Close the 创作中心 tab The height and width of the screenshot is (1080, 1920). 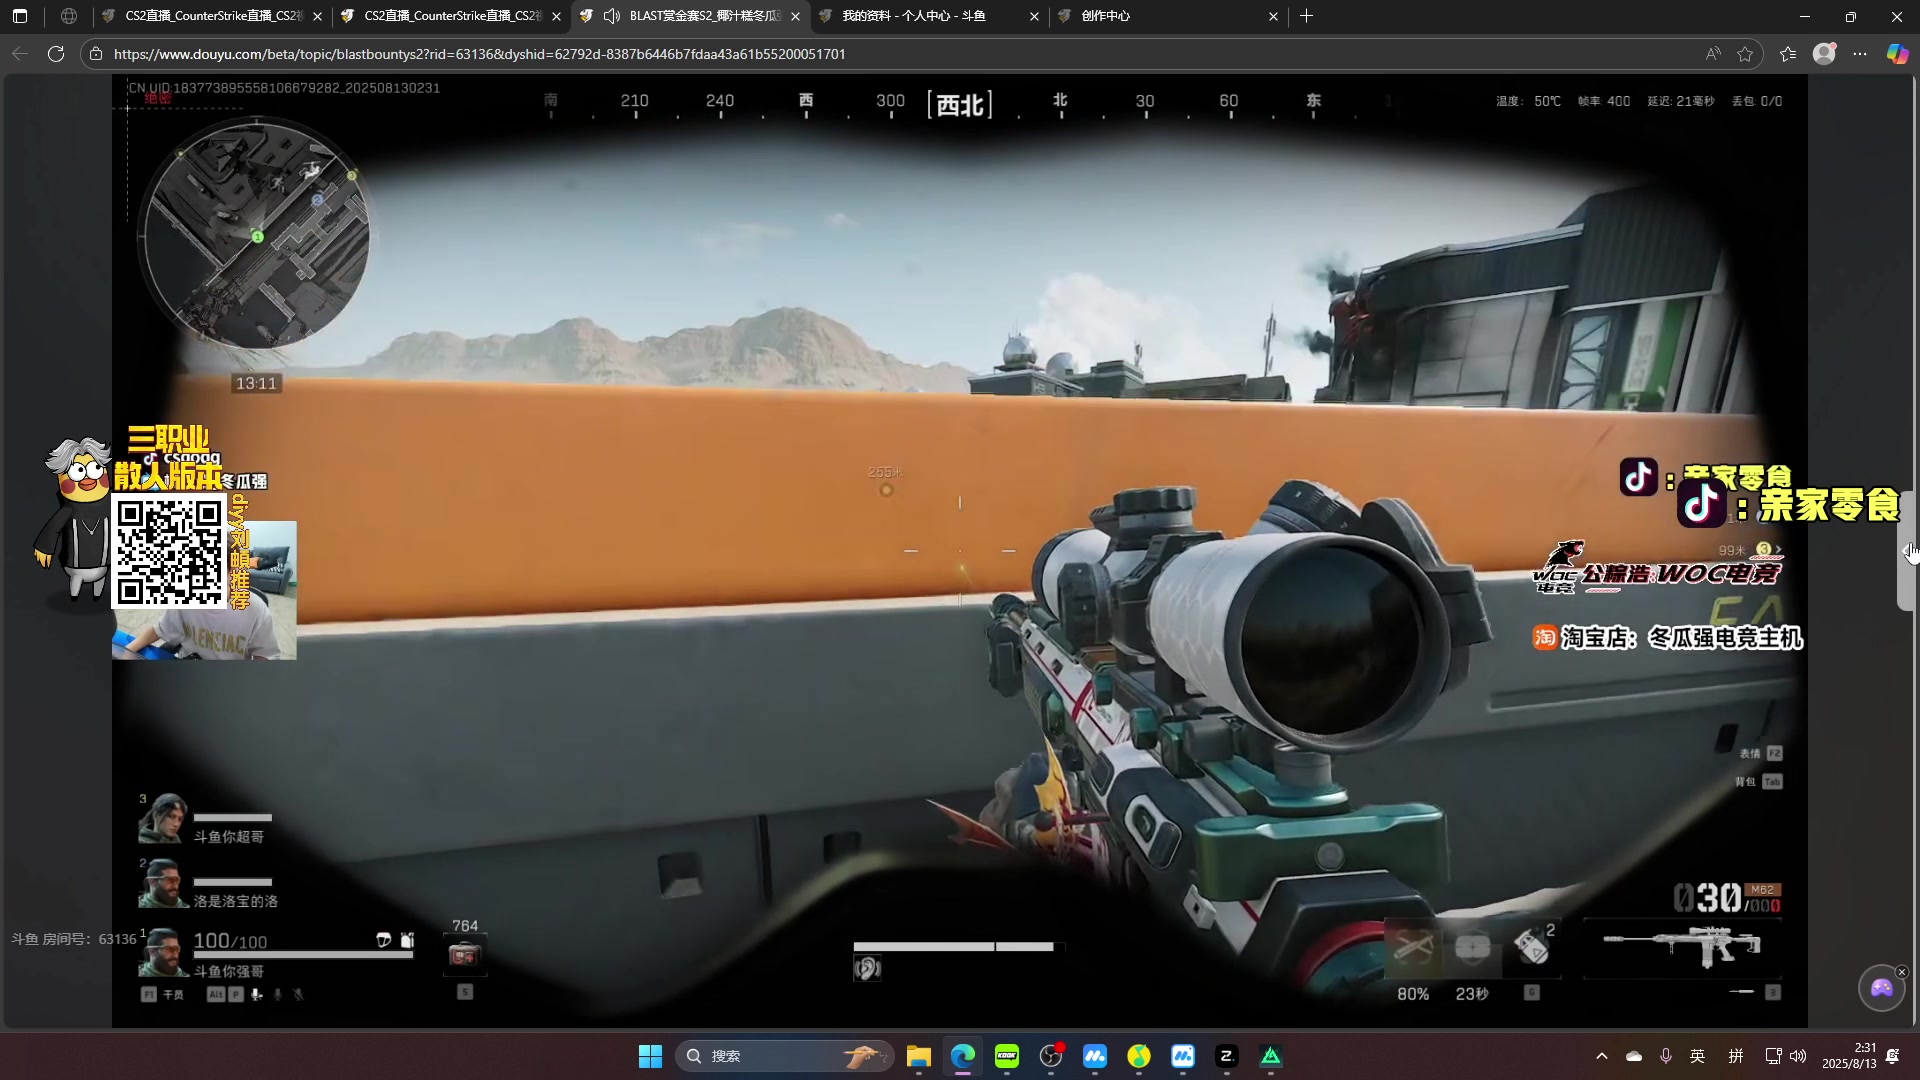coord(1273,16)
